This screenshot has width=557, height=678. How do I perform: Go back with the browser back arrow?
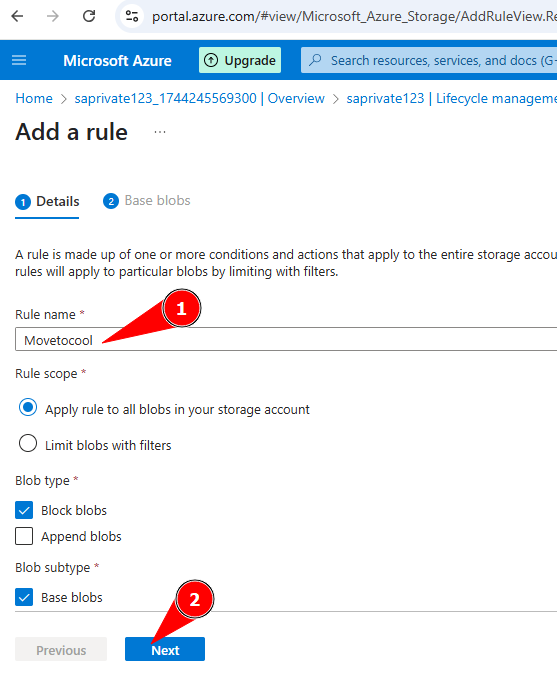click(17, 16)
